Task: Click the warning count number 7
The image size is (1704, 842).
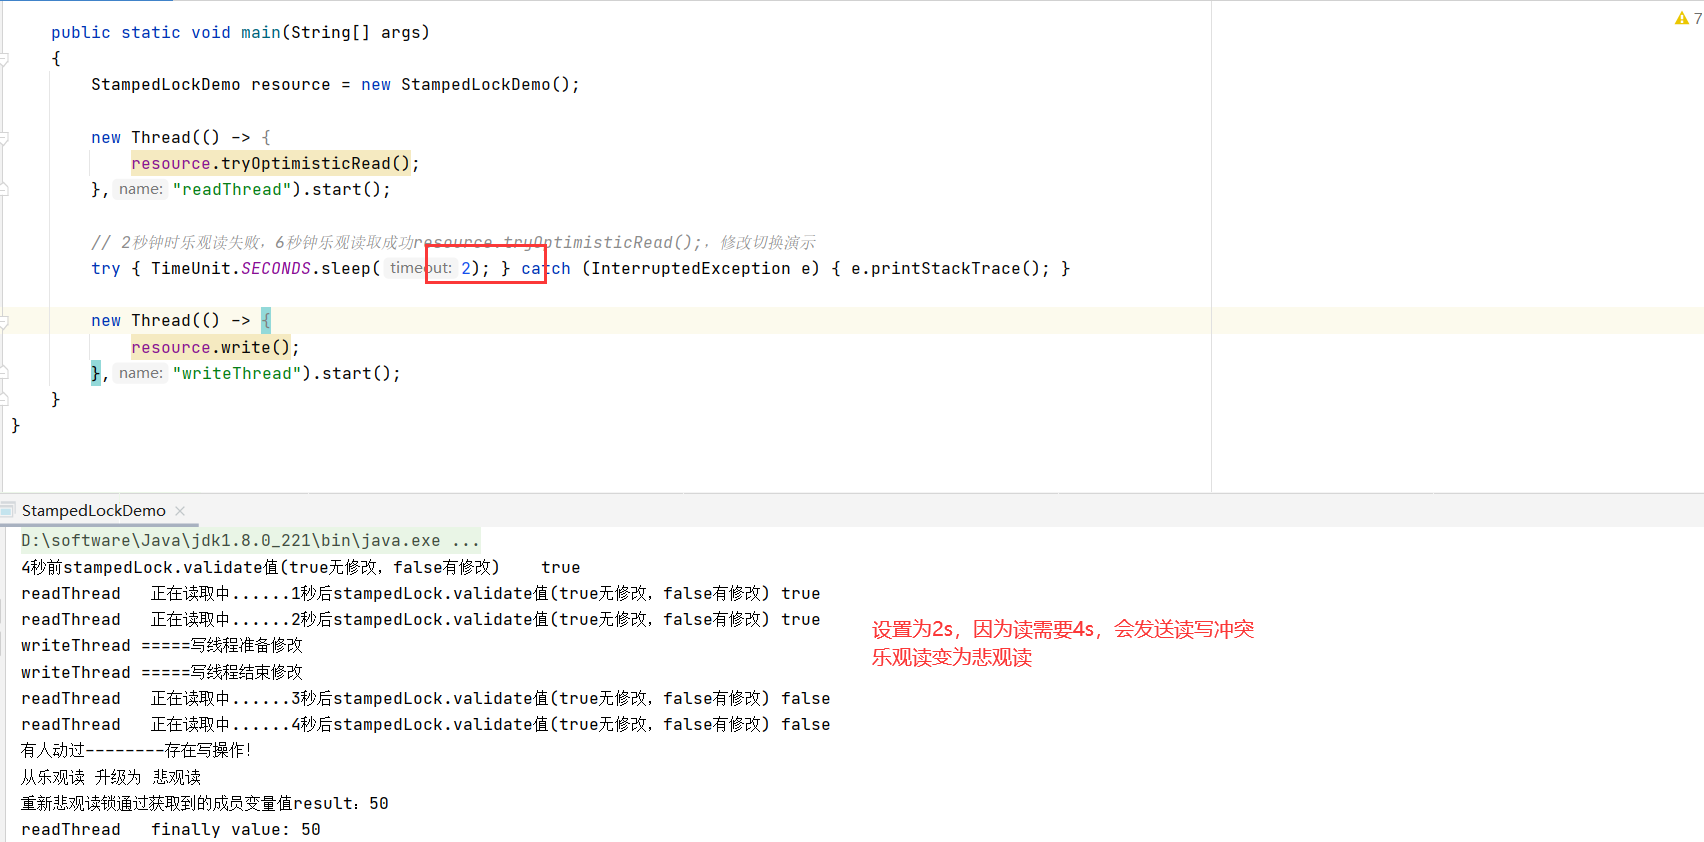Action: coord(1697,18)
